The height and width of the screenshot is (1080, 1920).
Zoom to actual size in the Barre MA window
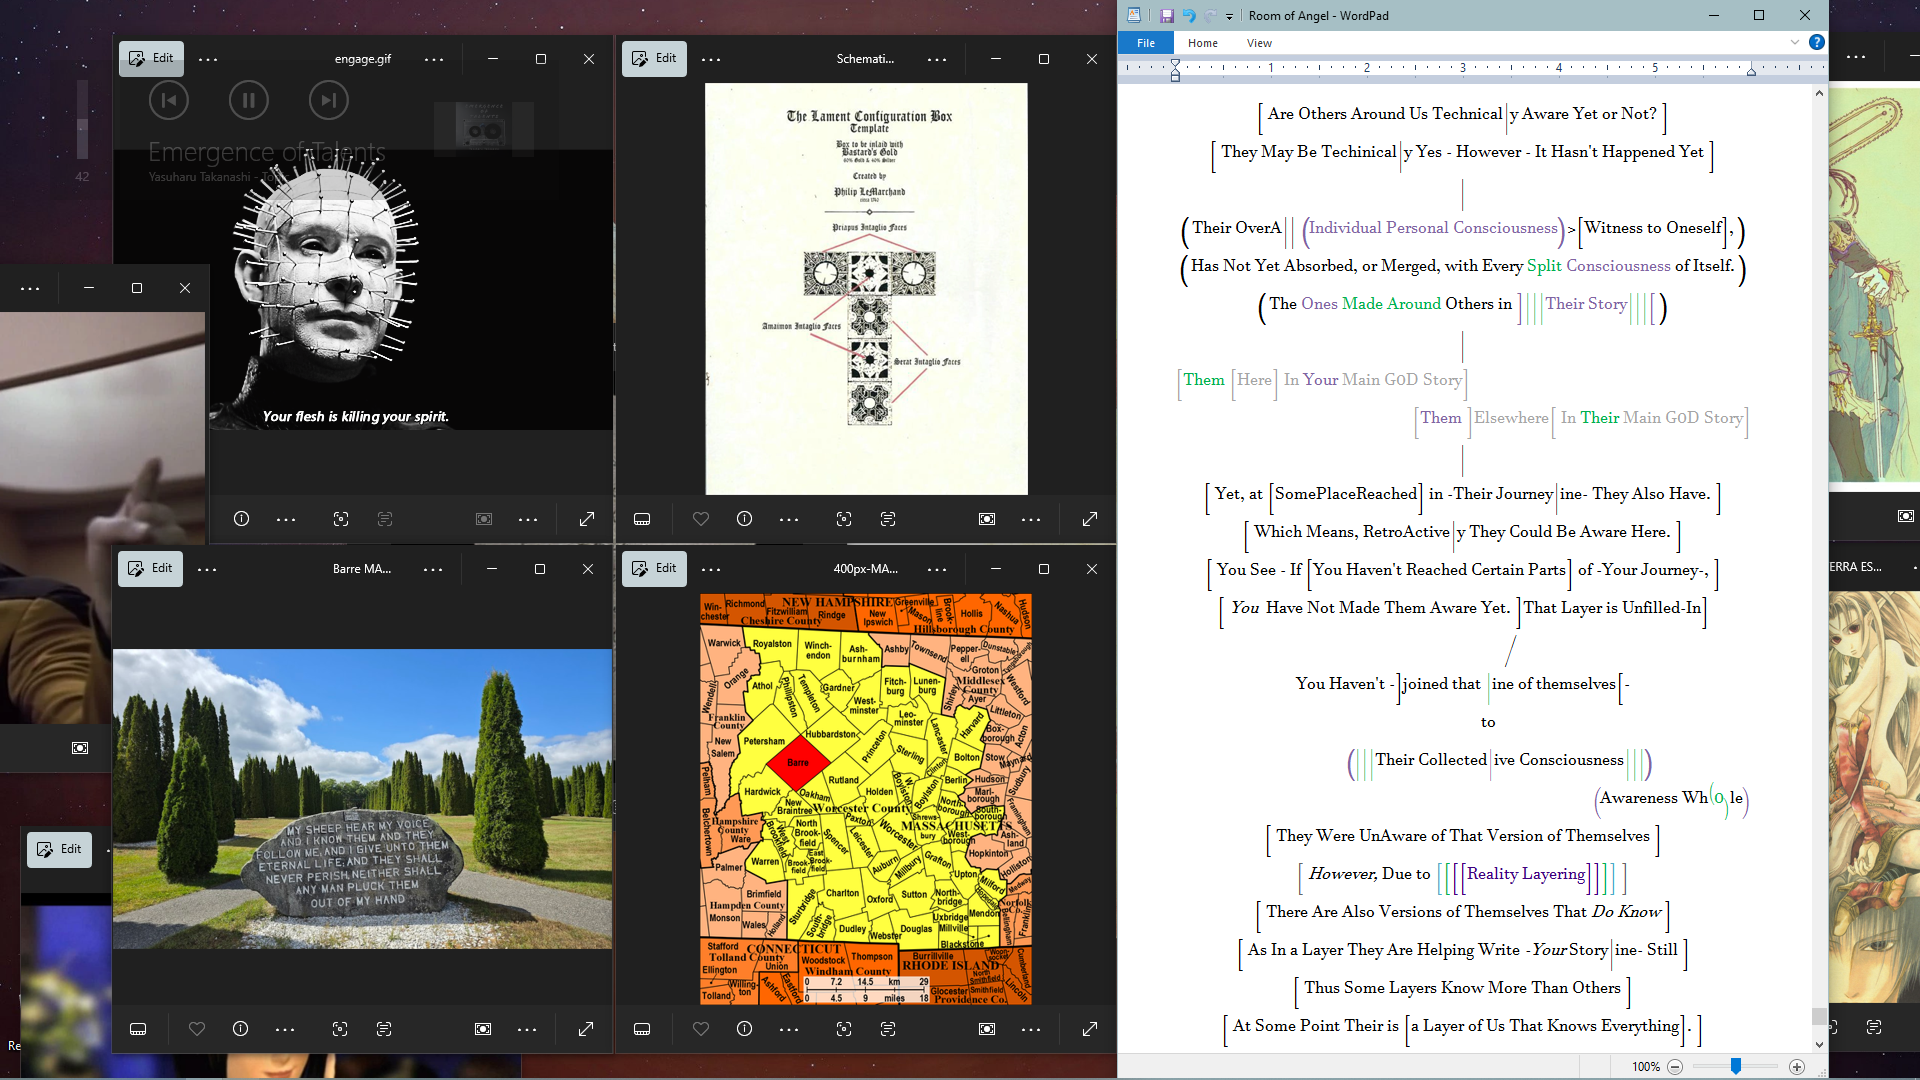point(483,1029)
